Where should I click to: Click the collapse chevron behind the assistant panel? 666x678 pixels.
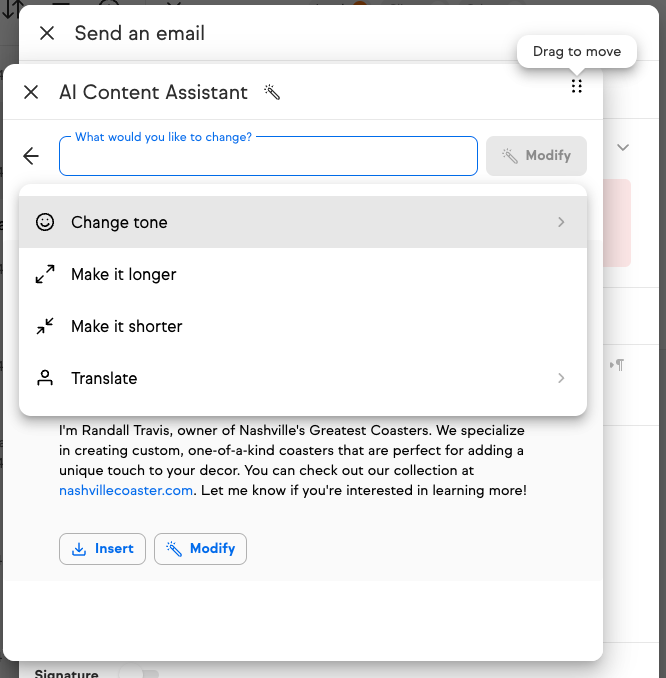pyautogui.click(x=623, y=148)
